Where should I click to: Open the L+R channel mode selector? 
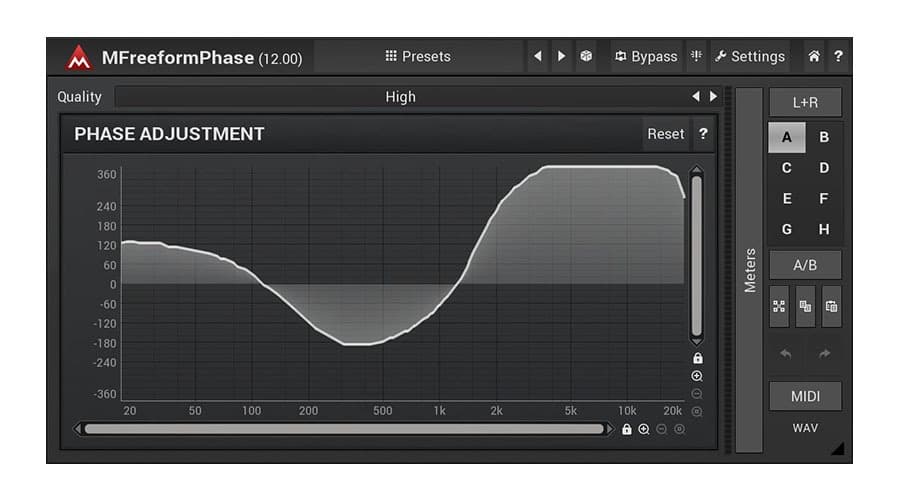coord(805,102)
